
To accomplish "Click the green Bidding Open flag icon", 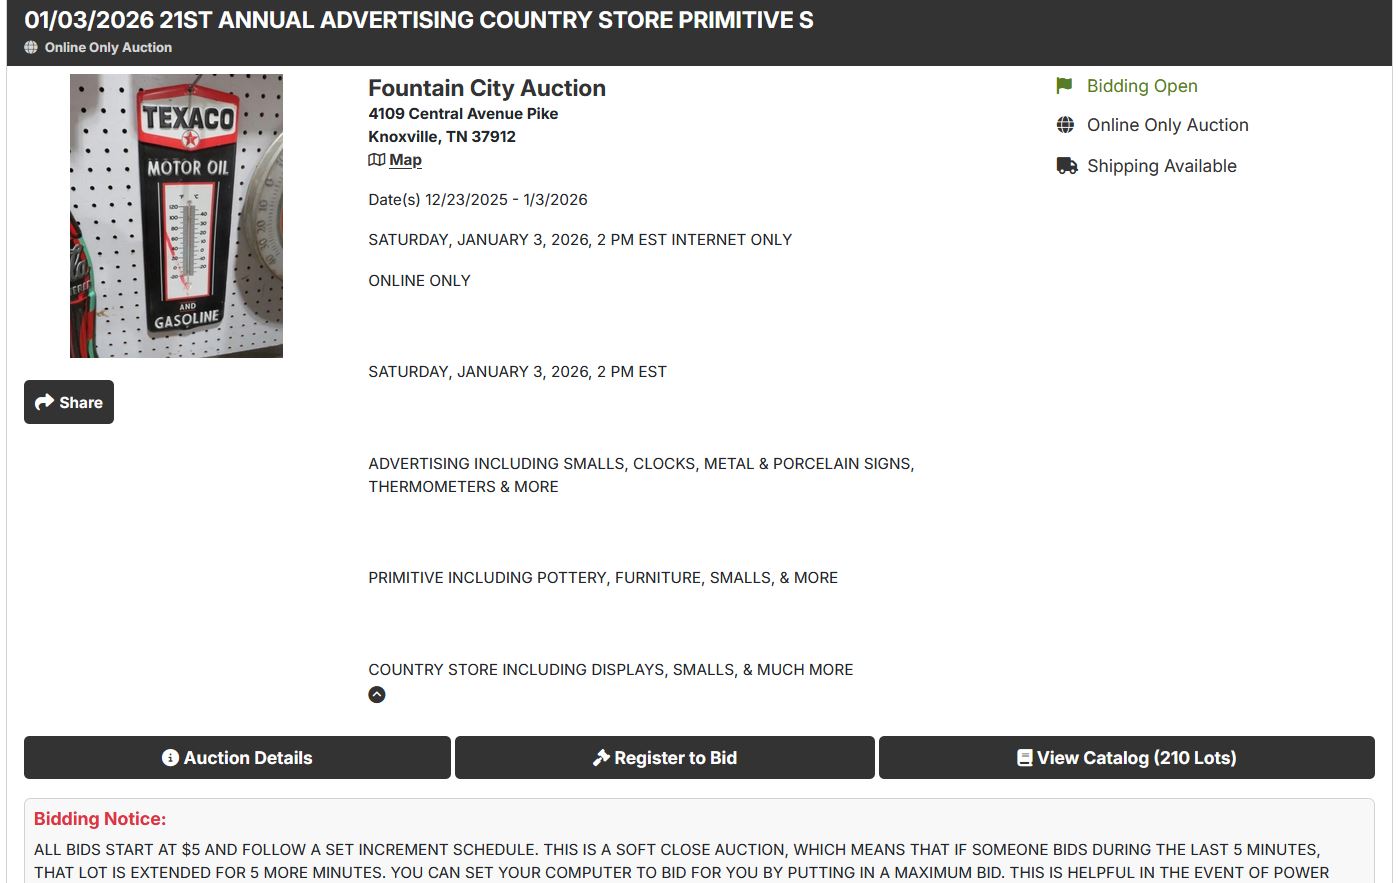I will tap(1064, 86).
